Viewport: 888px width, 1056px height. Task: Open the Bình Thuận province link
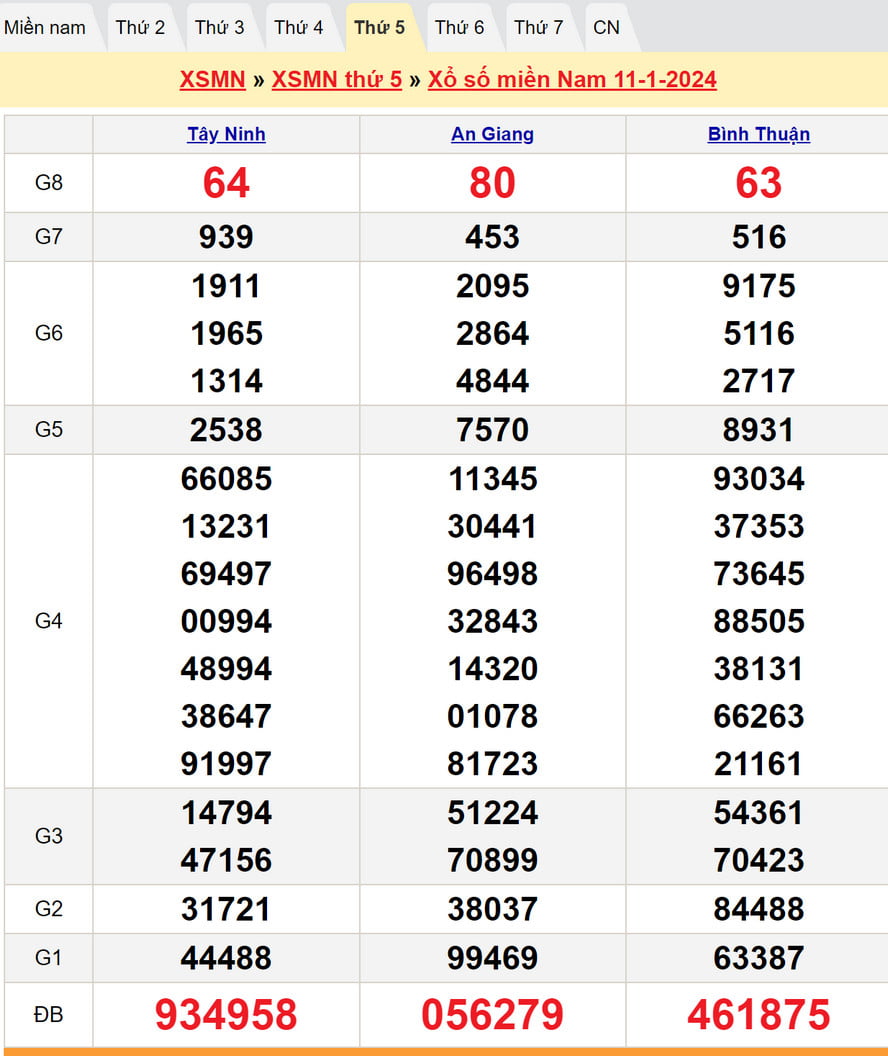coord(758,134)
